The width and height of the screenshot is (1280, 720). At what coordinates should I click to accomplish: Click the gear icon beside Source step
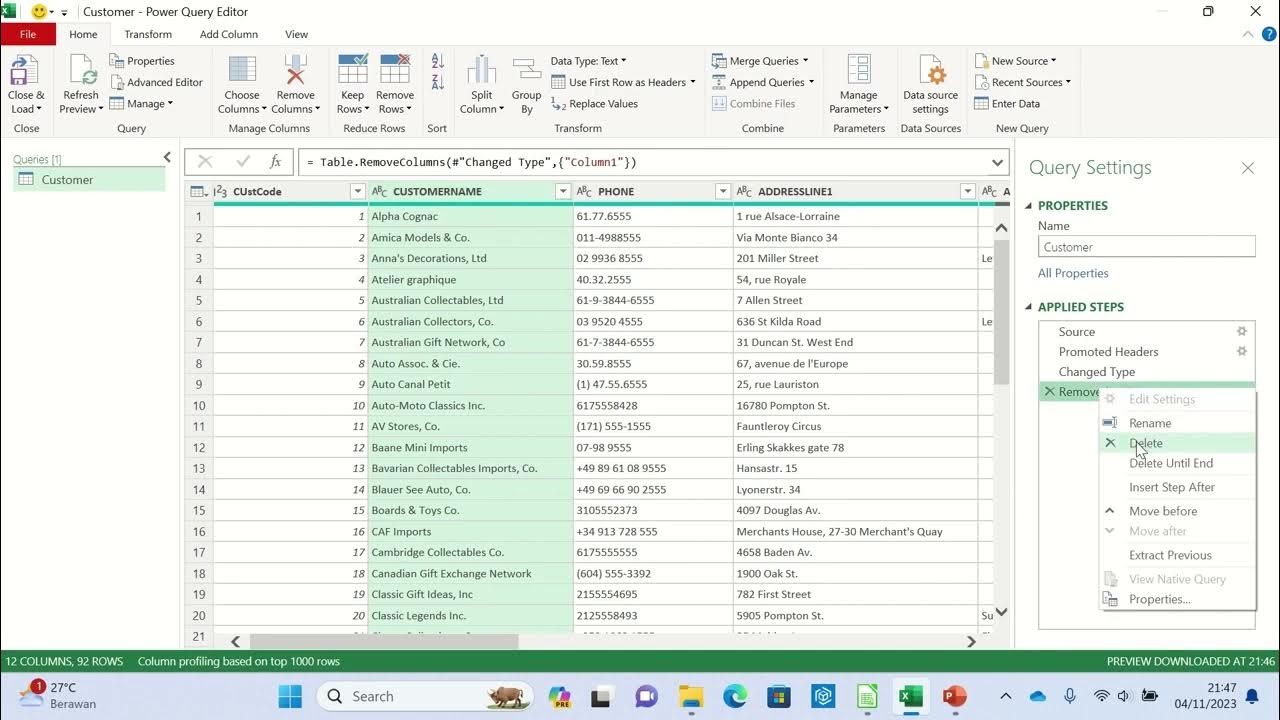click(x=1242, y=331)
